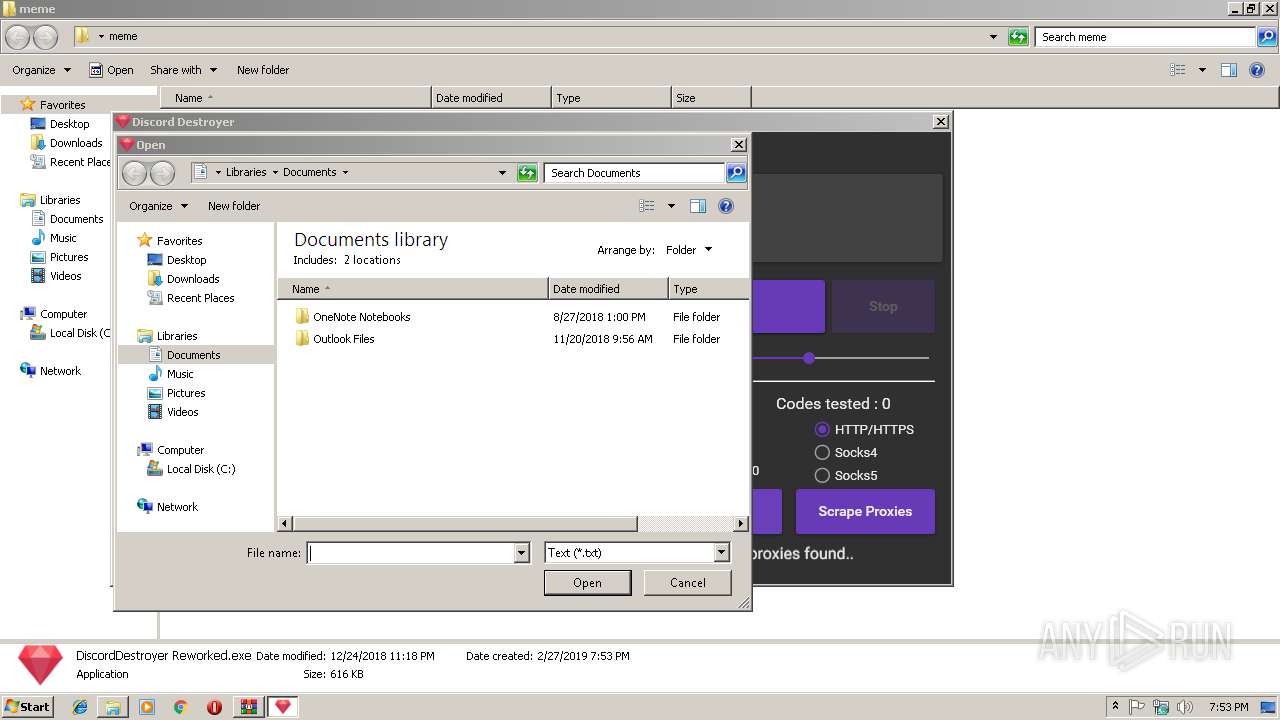This screenshot has width=1280, height=720.
Task: Toggle the preview pane icon in the Open dialog
Action: (x=698, y=206)
